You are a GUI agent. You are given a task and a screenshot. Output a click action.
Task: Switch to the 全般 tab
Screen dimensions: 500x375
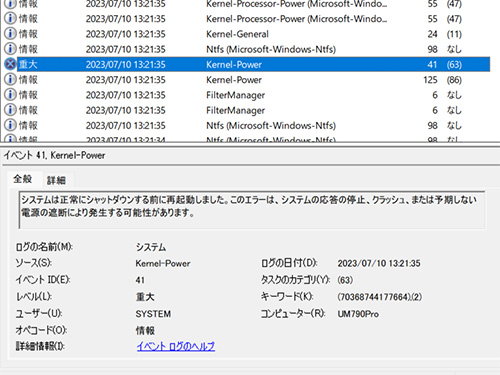[x=23, y=179]
